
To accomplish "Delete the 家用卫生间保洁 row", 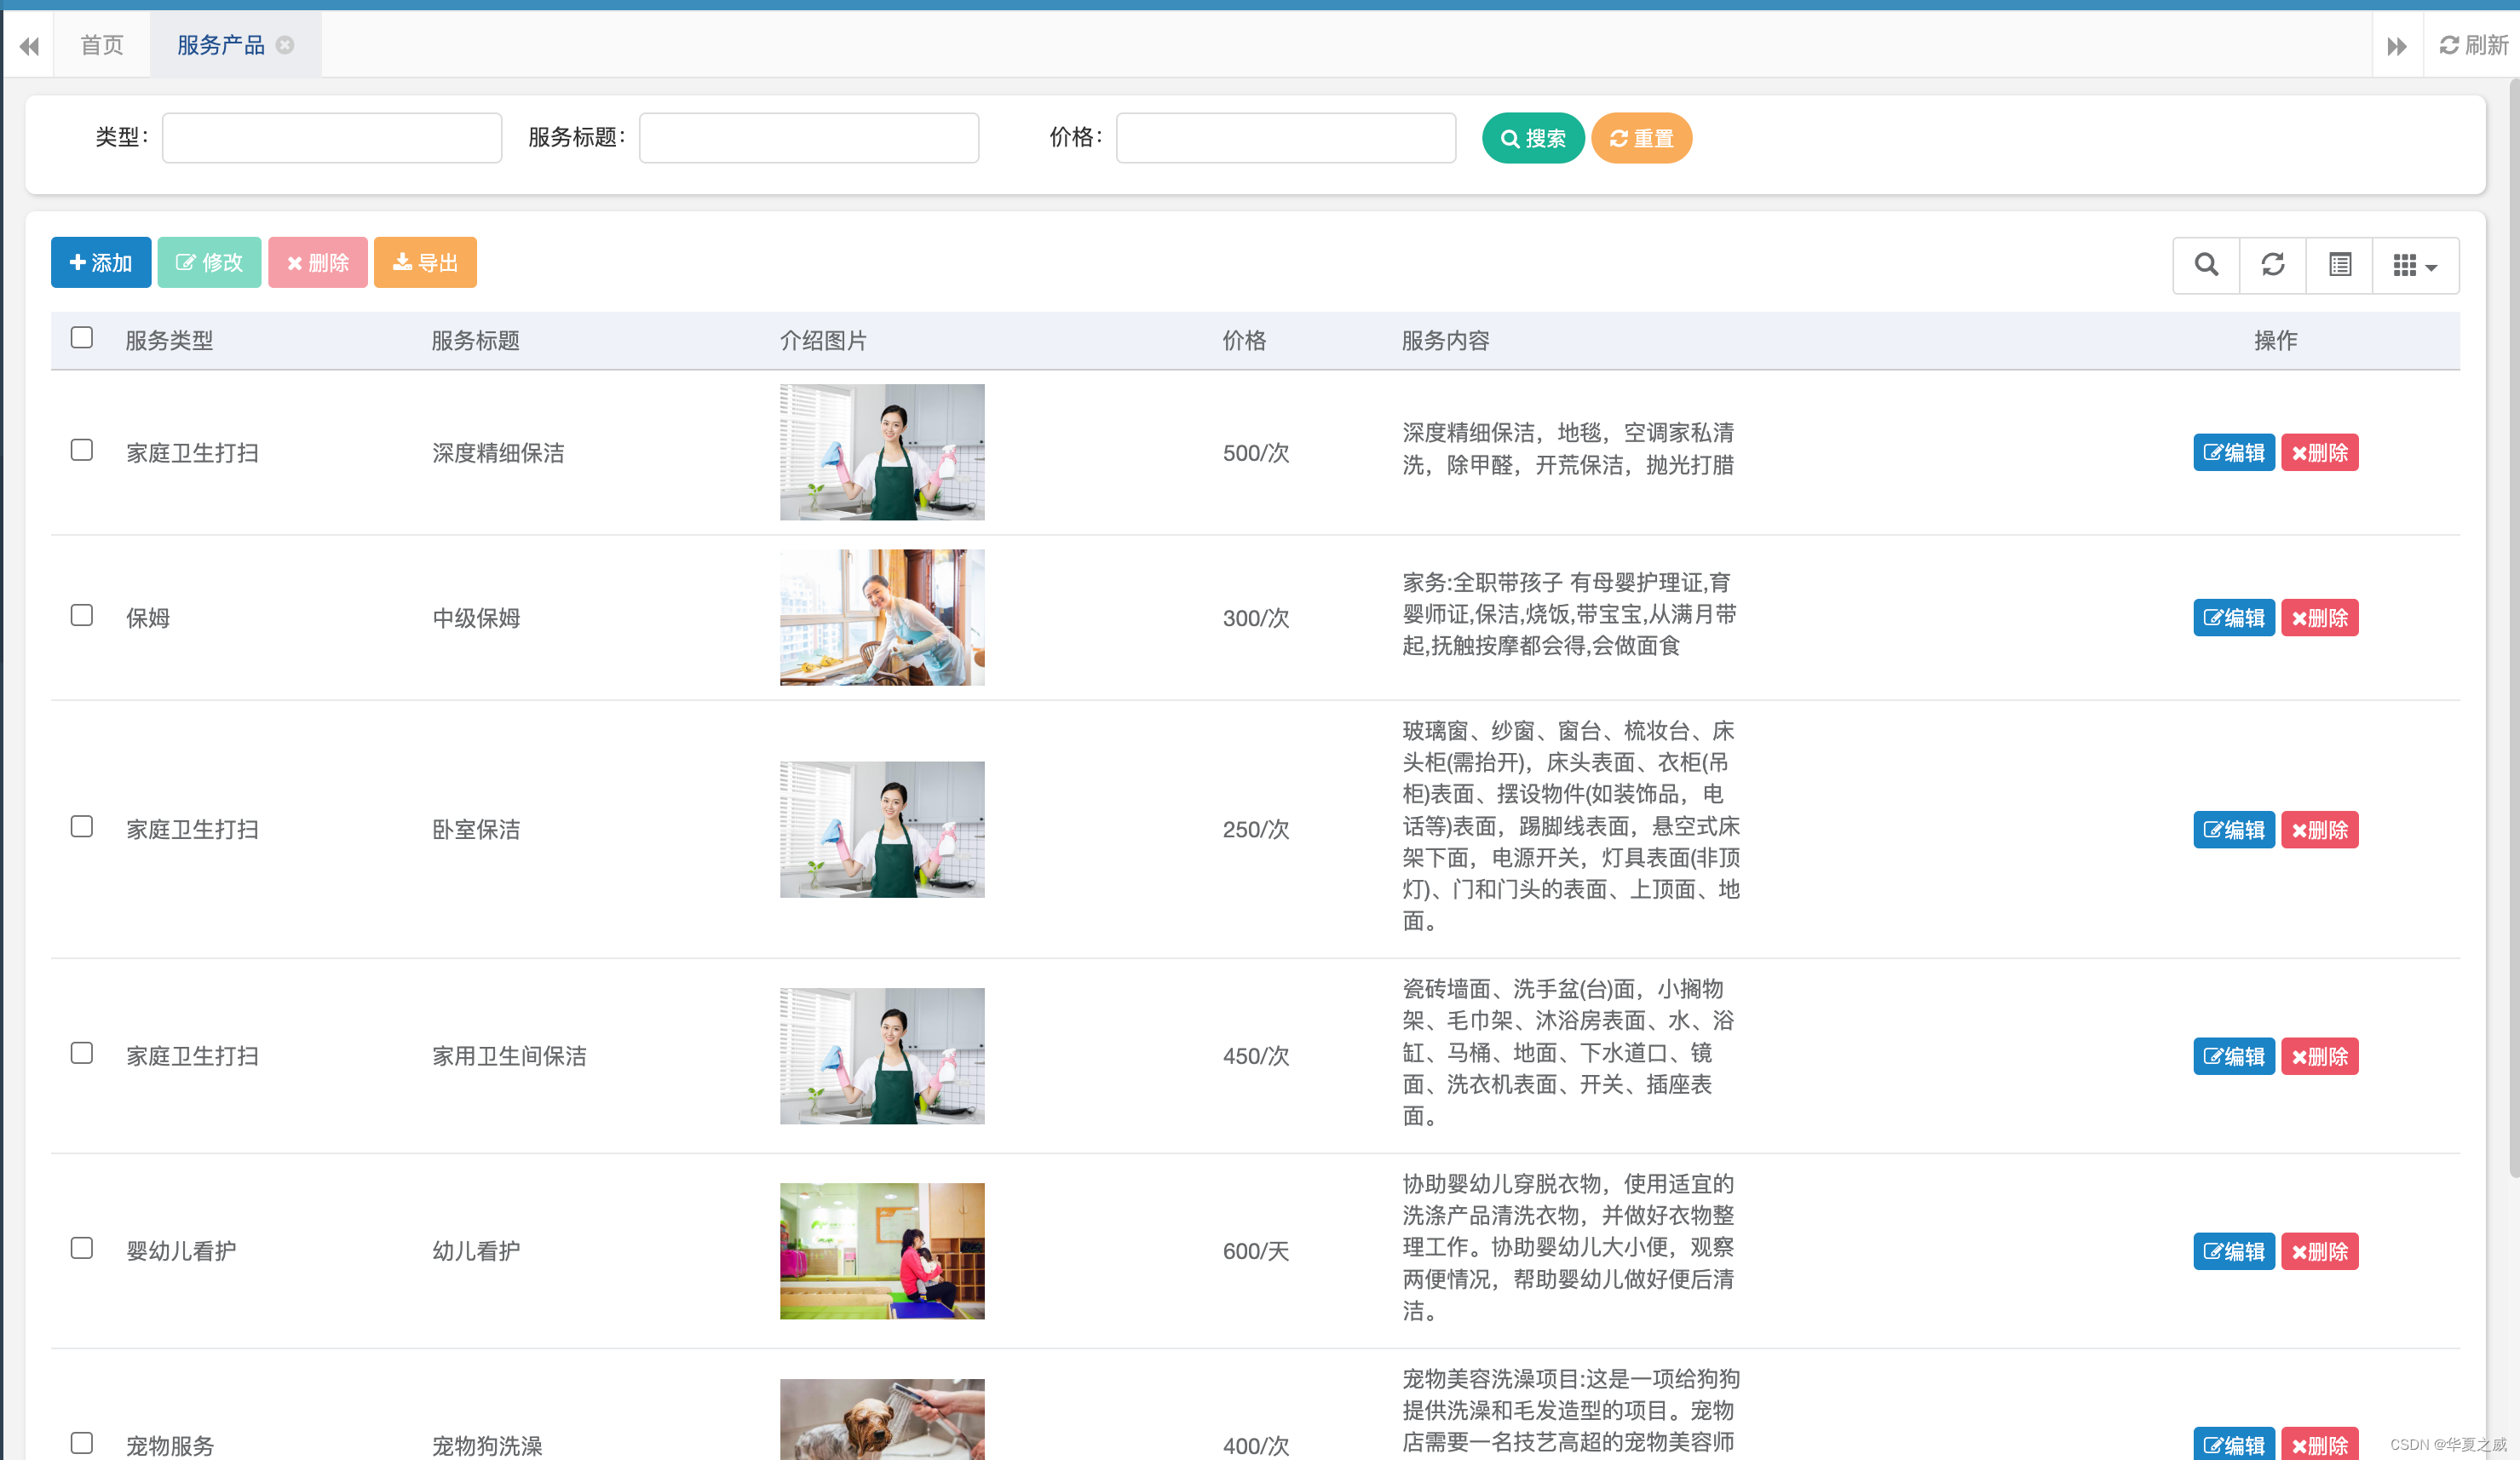I will point(2319,1056).
